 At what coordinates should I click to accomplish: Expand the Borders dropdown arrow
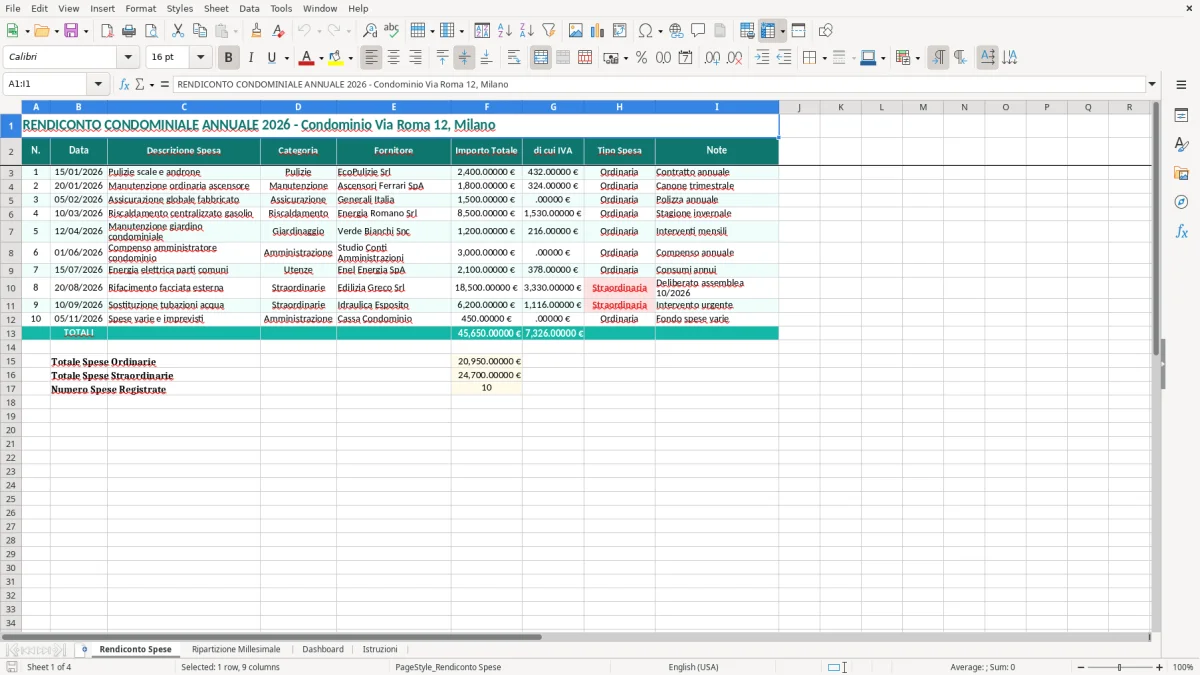[823, 58]
